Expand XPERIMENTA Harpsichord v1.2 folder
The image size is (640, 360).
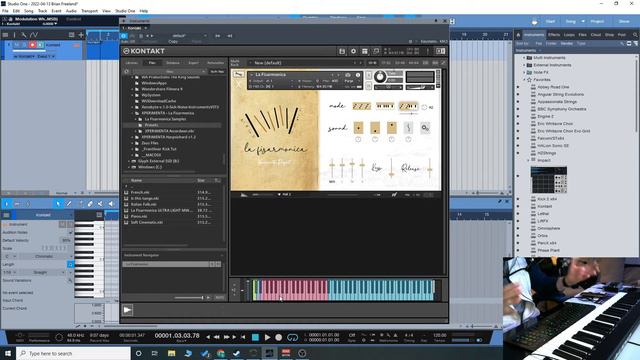pyautogui.click(x=133, y=137)
